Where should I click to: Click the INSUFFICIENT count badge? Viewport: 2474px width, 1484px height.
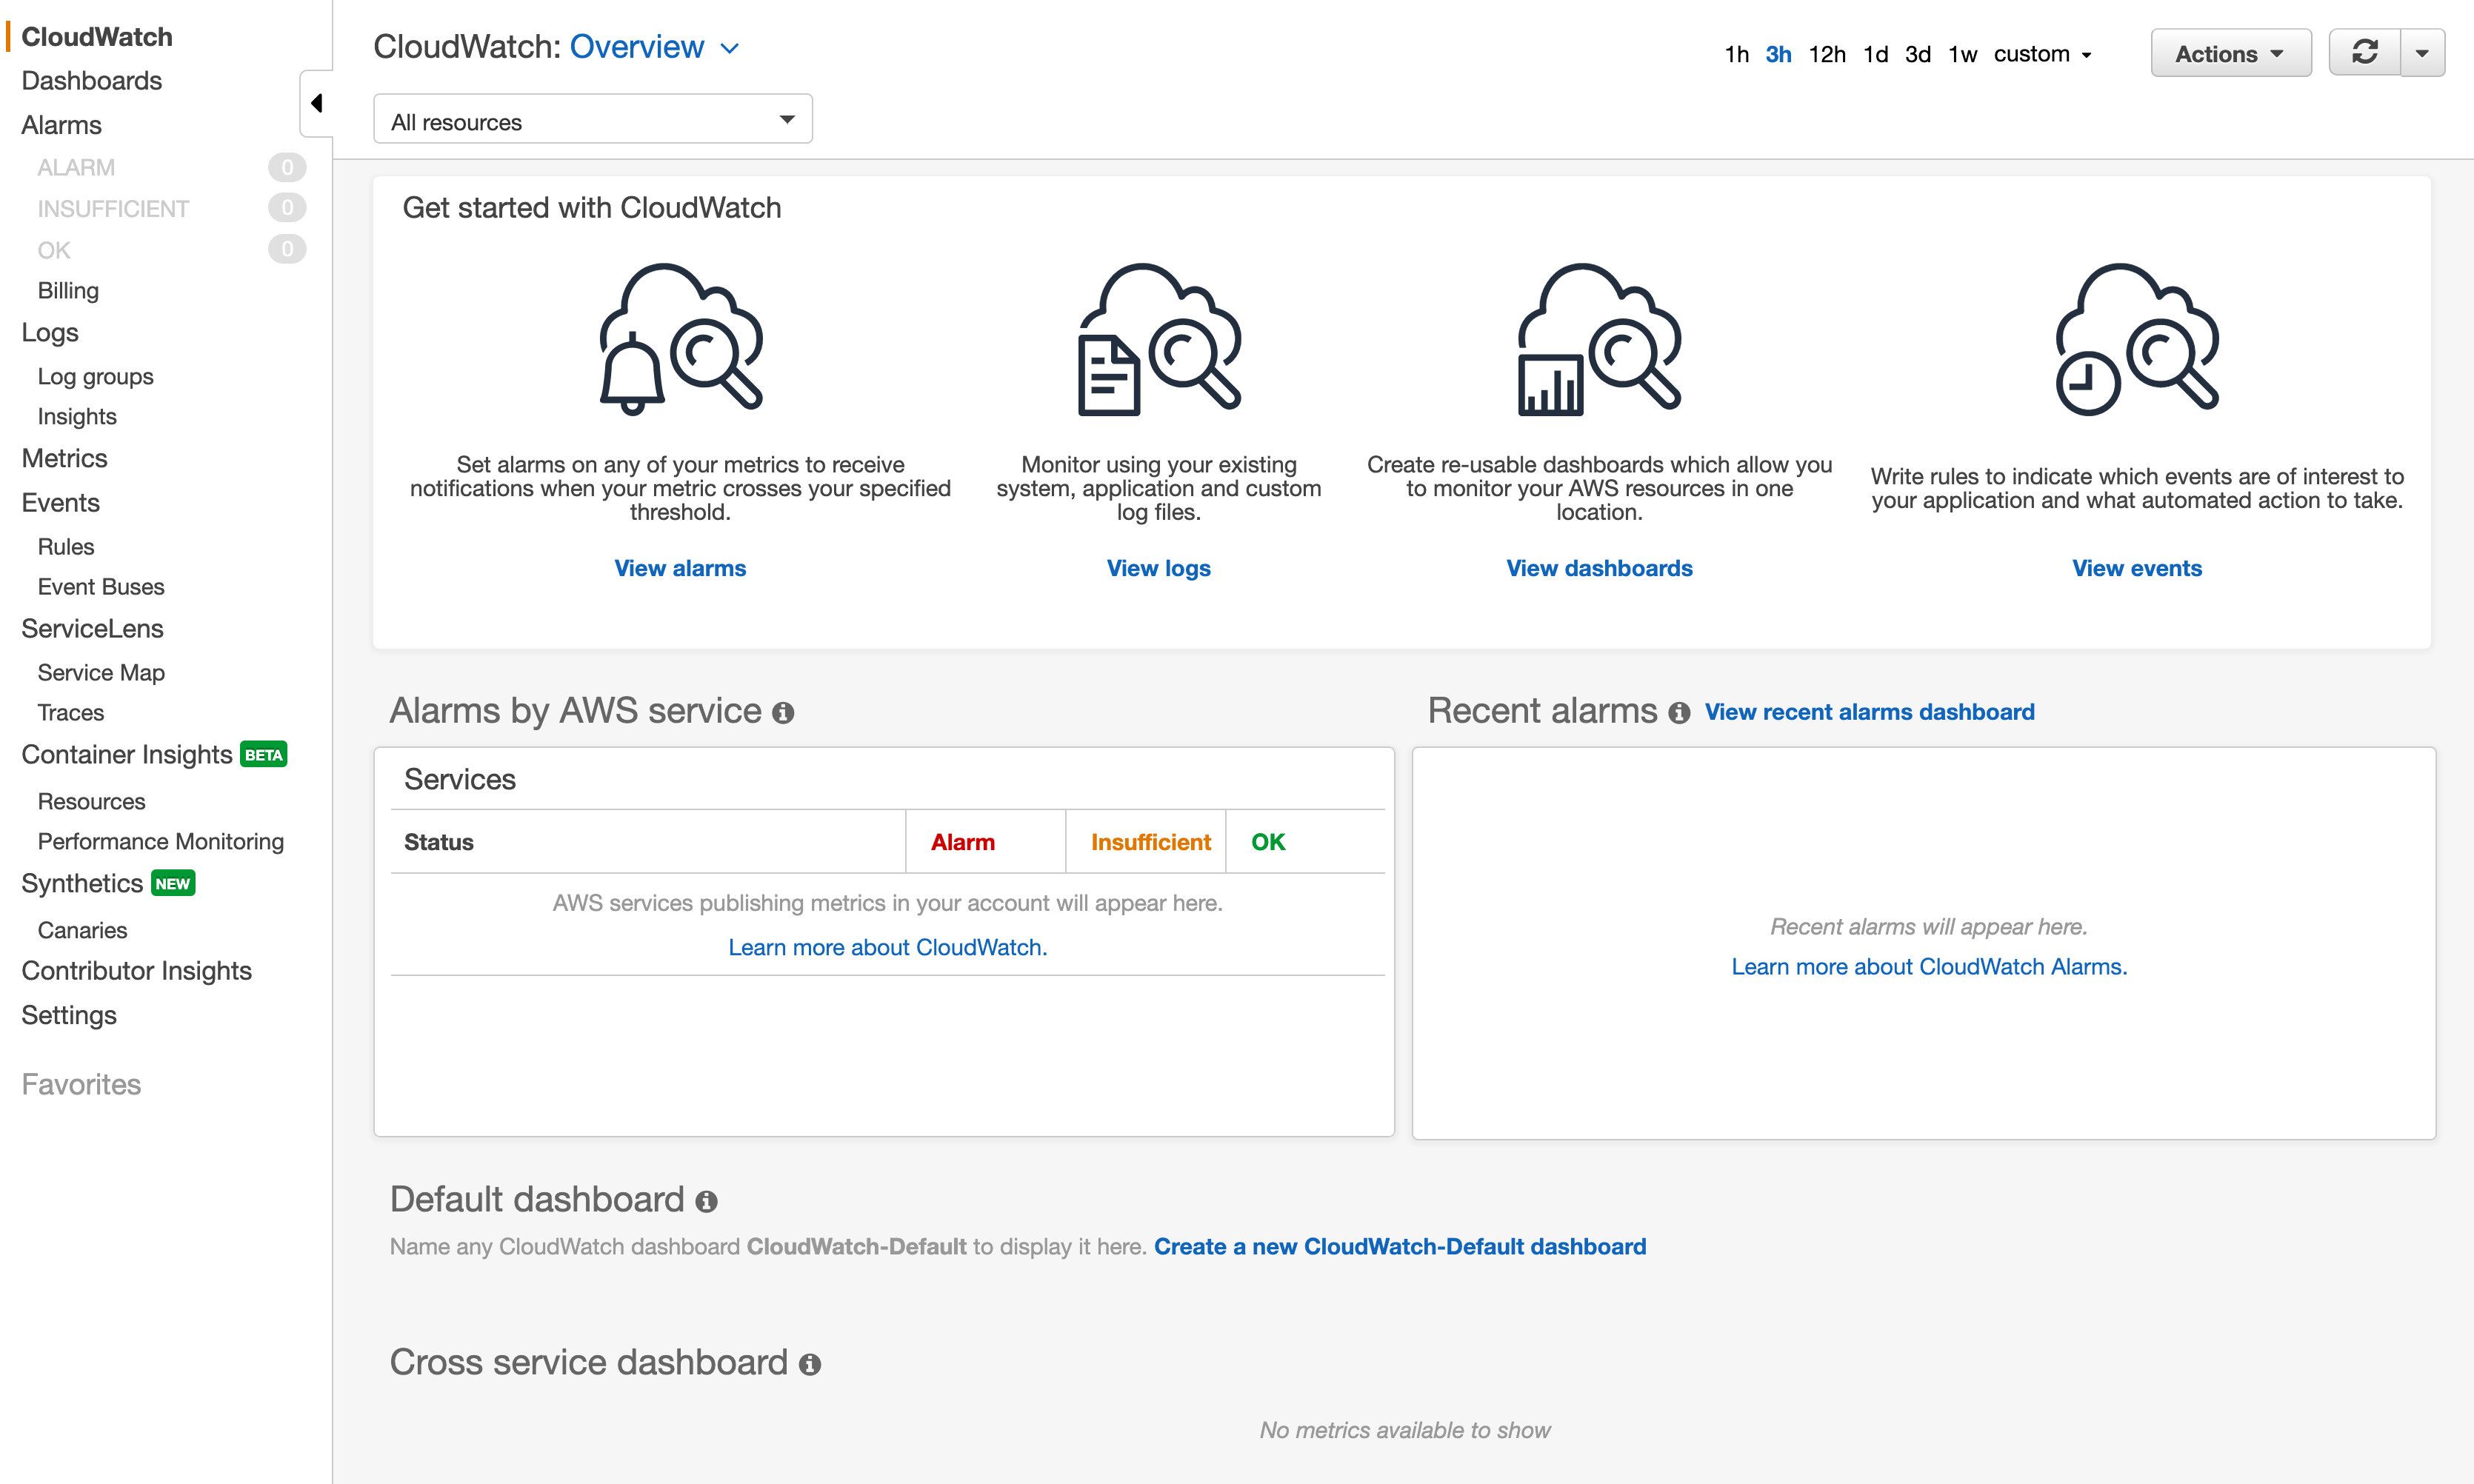[x=287, y=208]
